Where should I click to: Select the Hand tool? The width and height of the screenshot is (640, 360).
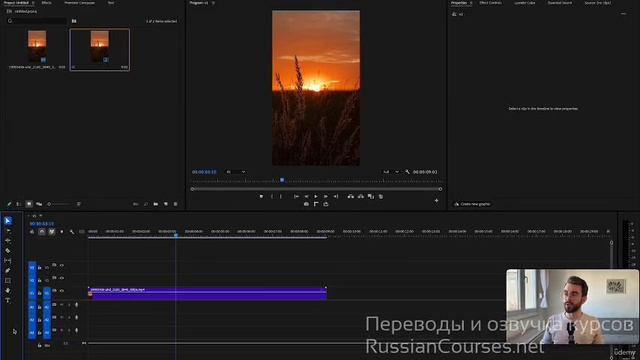tap(8, 290)
